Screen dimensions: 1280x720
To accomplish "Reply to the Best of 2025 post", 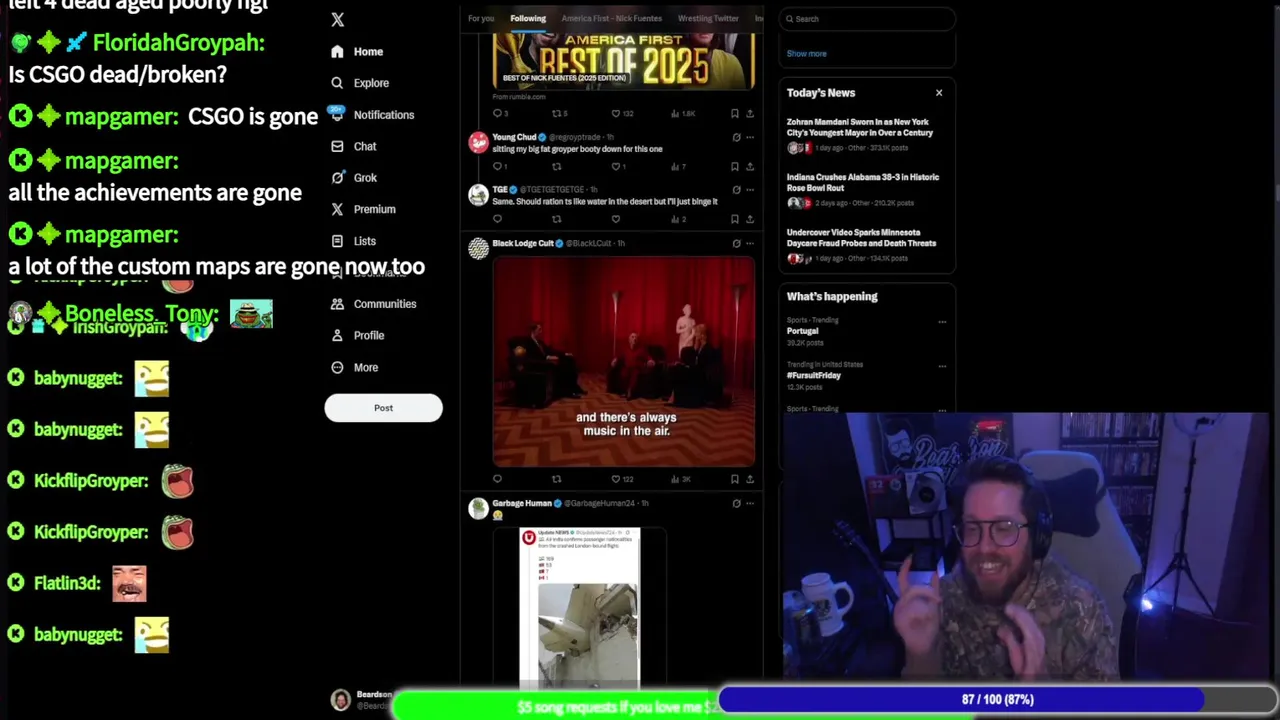I will pyautogui.click(x=497, y=114).
